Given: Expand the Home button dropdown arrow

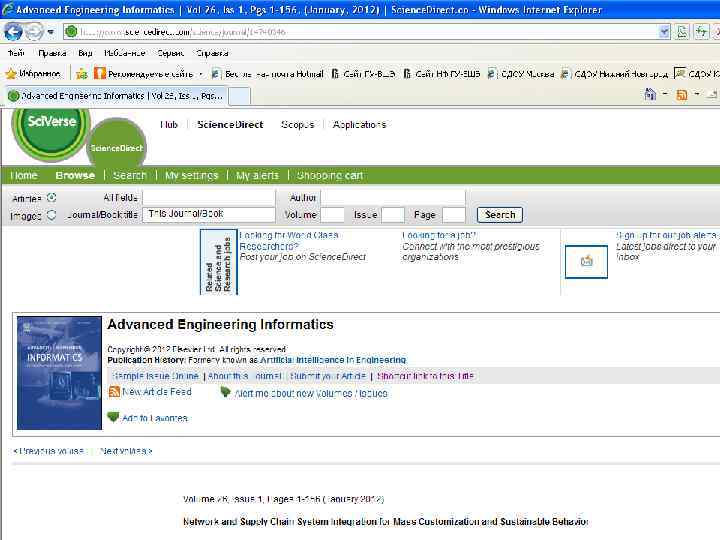Looking at the screenshot, I should tap(665, 94).
